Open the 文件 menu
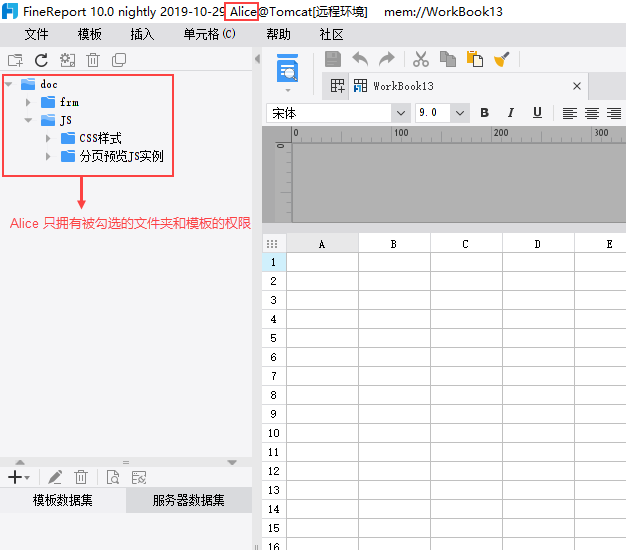This screenshot has width=626, height=550. point(36,35)
